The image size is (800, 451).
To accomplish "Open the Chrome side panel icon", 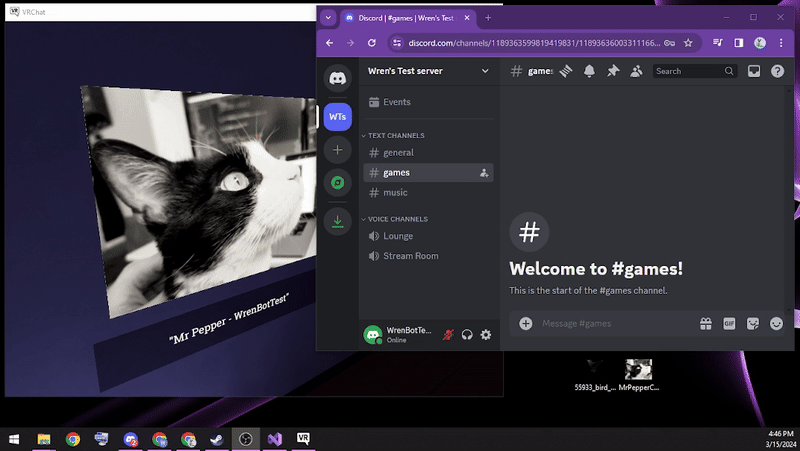I will (739, 43).
